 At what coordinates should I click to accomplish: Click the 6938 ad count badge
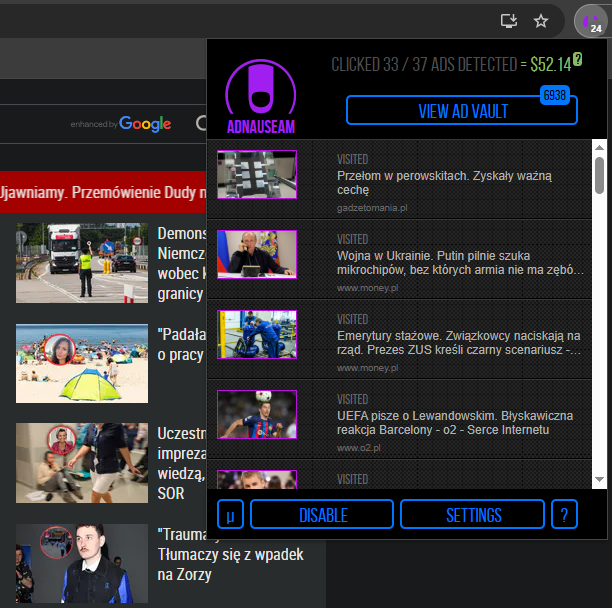click(x=553, y=94)
